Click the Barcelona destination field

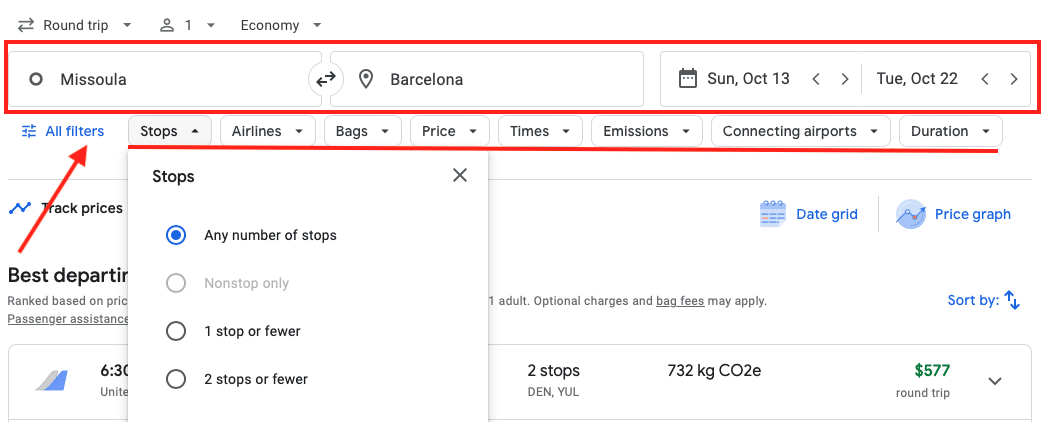pyautogui.click(x=487, y=79)
